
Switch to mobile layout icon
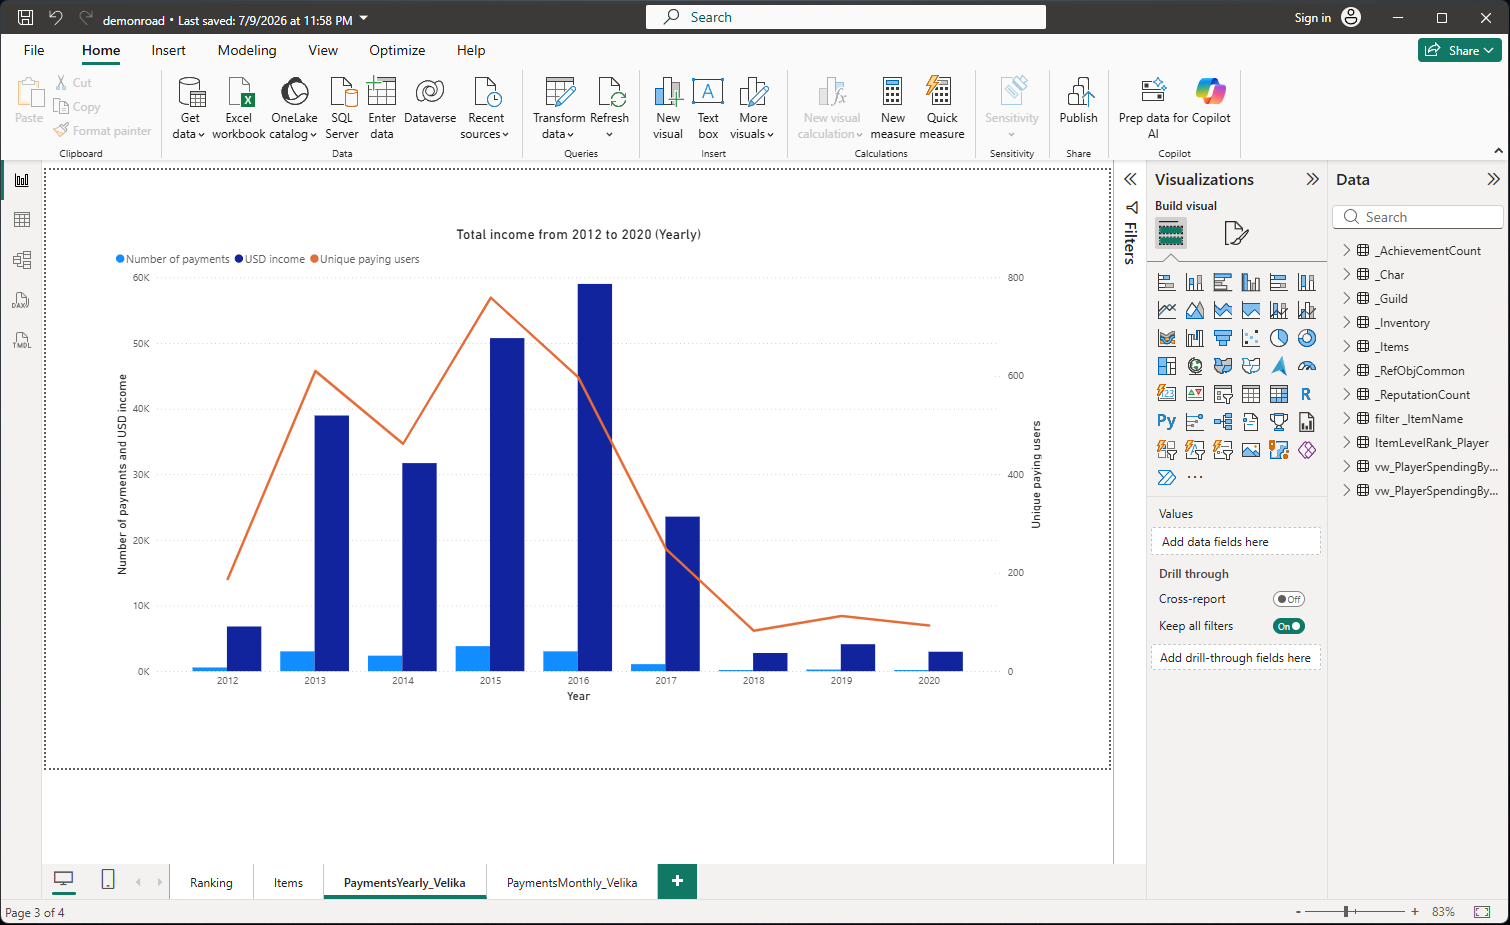108,879
